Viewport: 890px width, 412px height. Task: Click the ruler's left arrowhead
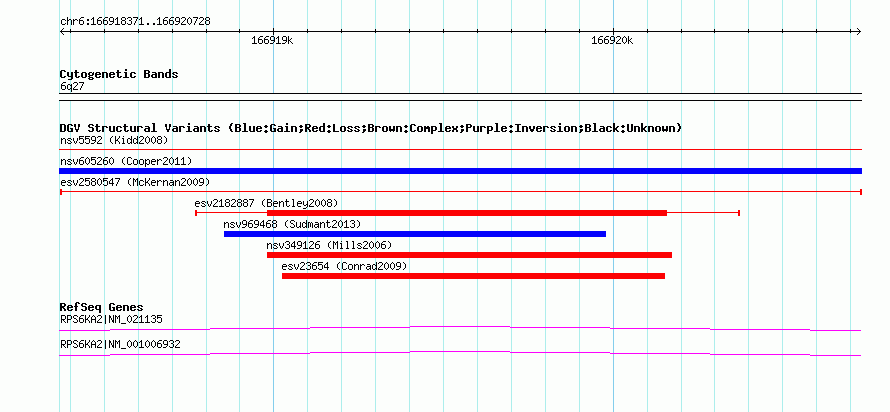click(63, 31)
